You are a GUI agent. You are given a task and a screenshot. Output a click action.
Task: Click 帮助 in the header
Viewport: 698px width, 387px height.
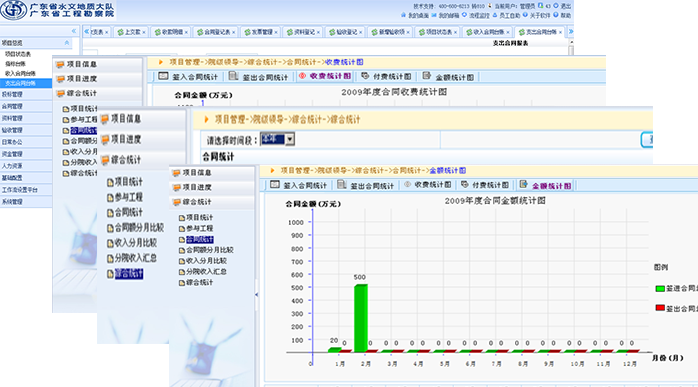pyautogui.click(x=565, y=15)
